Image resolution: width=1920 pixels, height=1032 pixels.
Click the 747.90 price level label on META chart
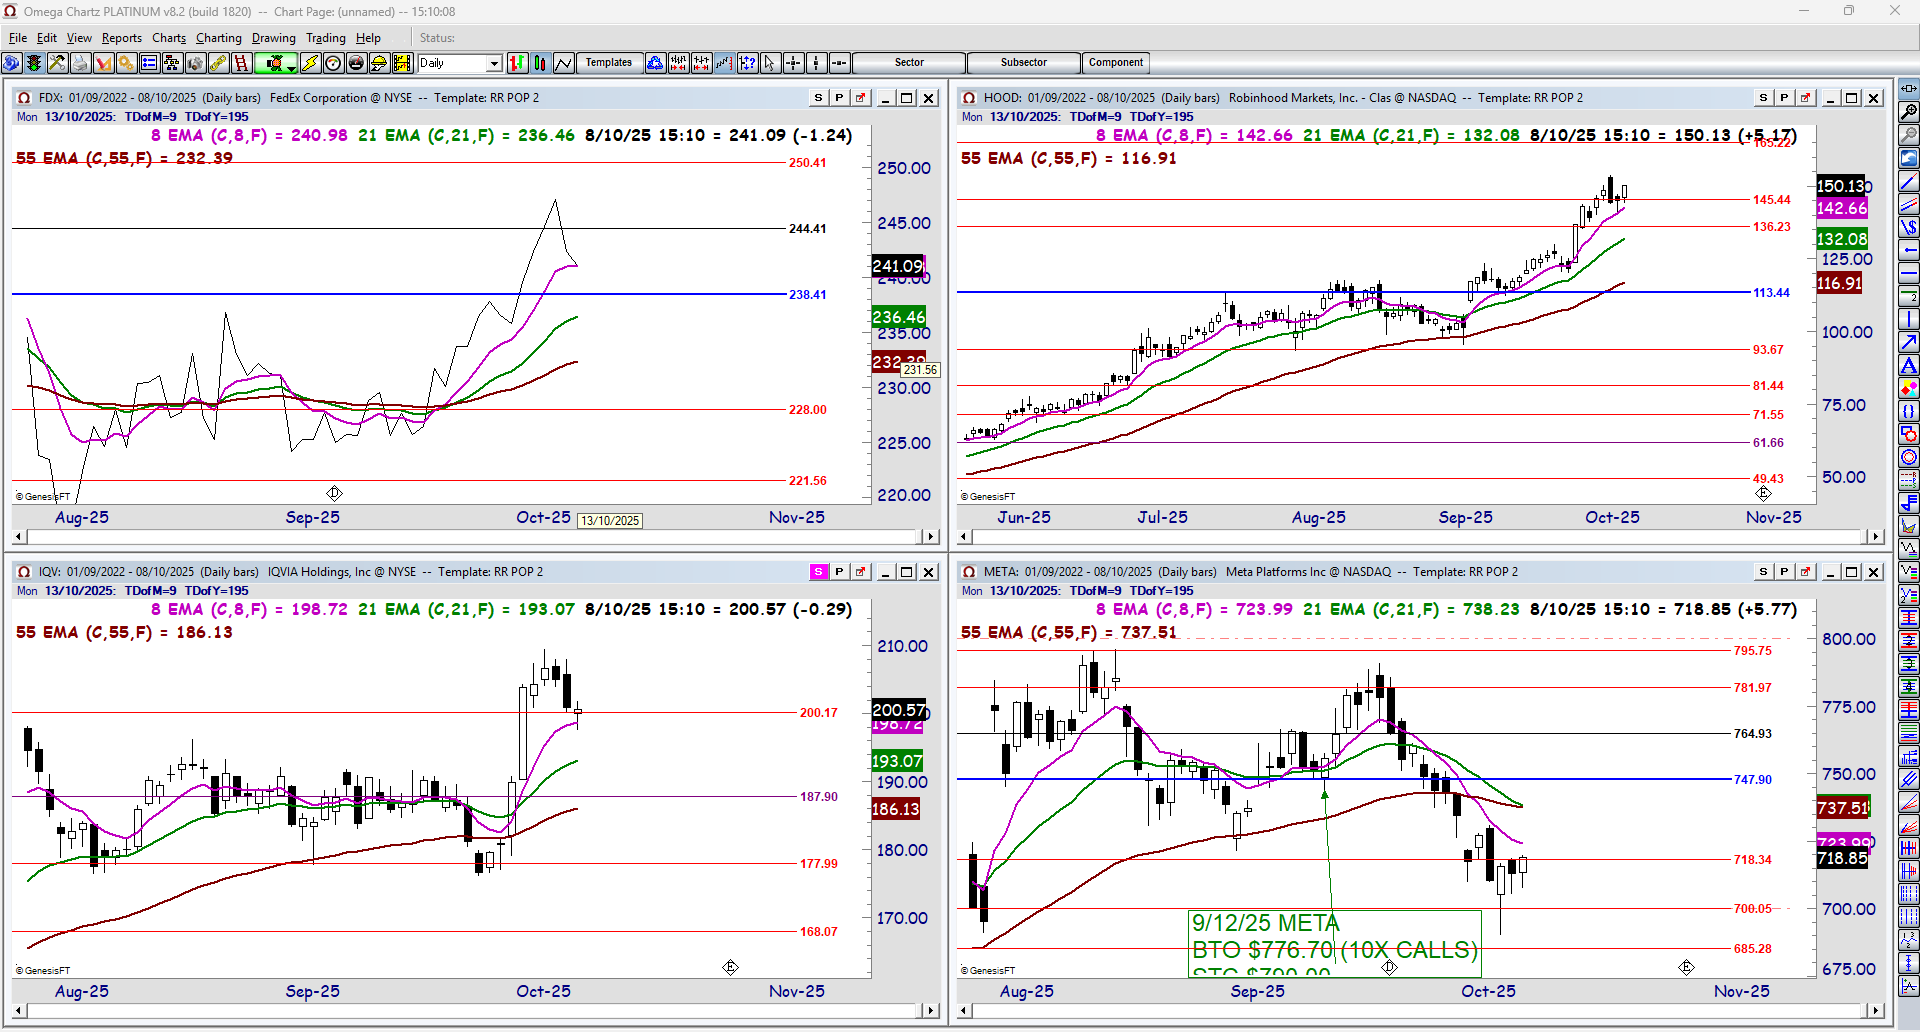click(1752, 780)
